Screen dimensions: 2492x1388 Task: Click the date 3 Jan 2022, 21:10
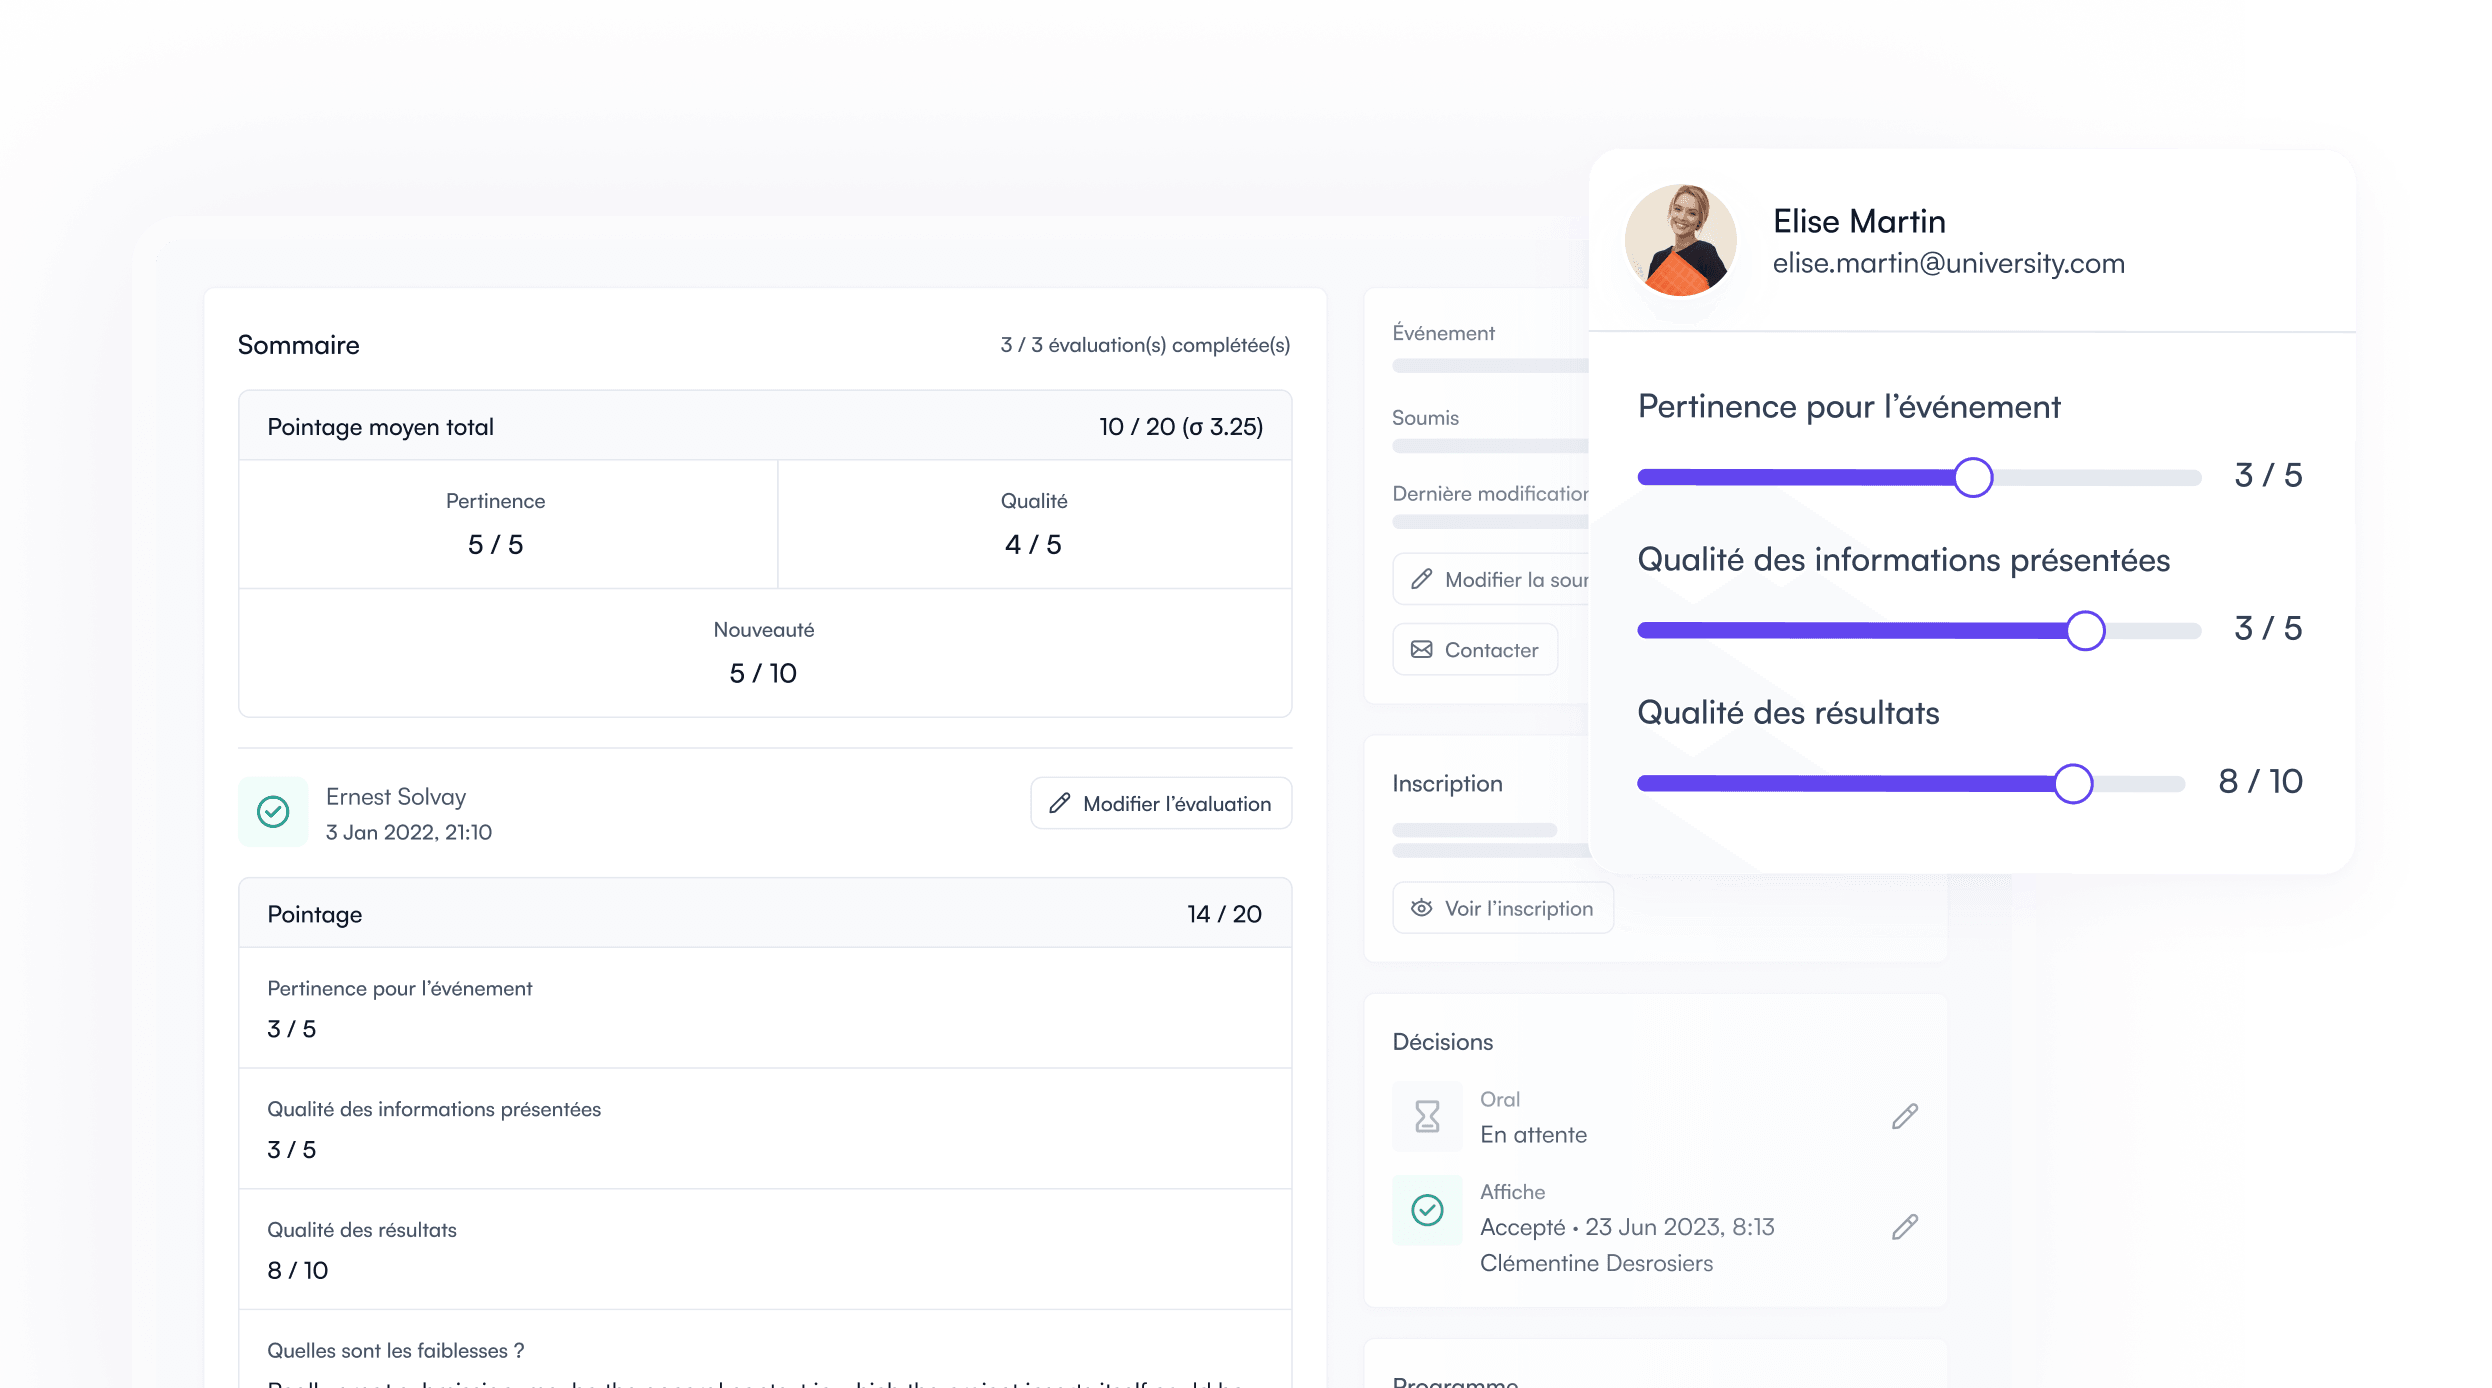pyautogui.click(x=409, y=832)
